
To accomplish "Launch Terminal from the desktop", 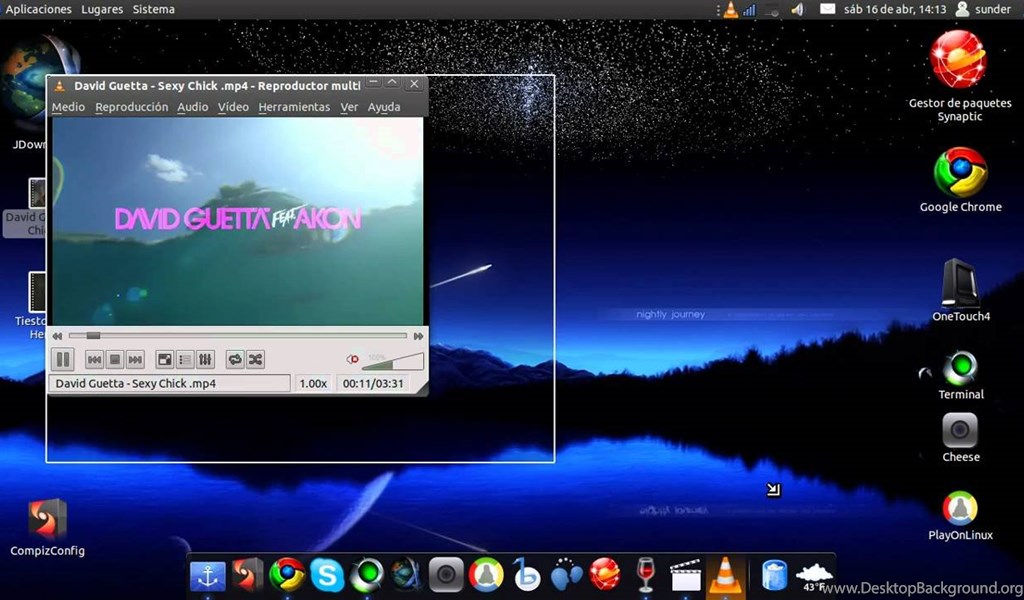I will coord(961,375).
